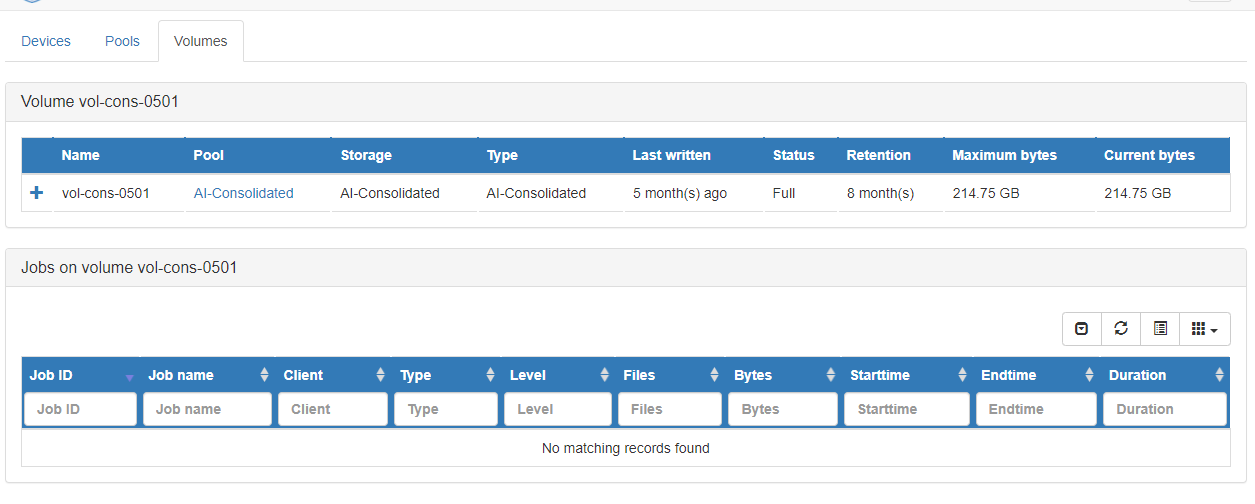
Task: Switch to the Pools tab
Action: coord(122,41)
